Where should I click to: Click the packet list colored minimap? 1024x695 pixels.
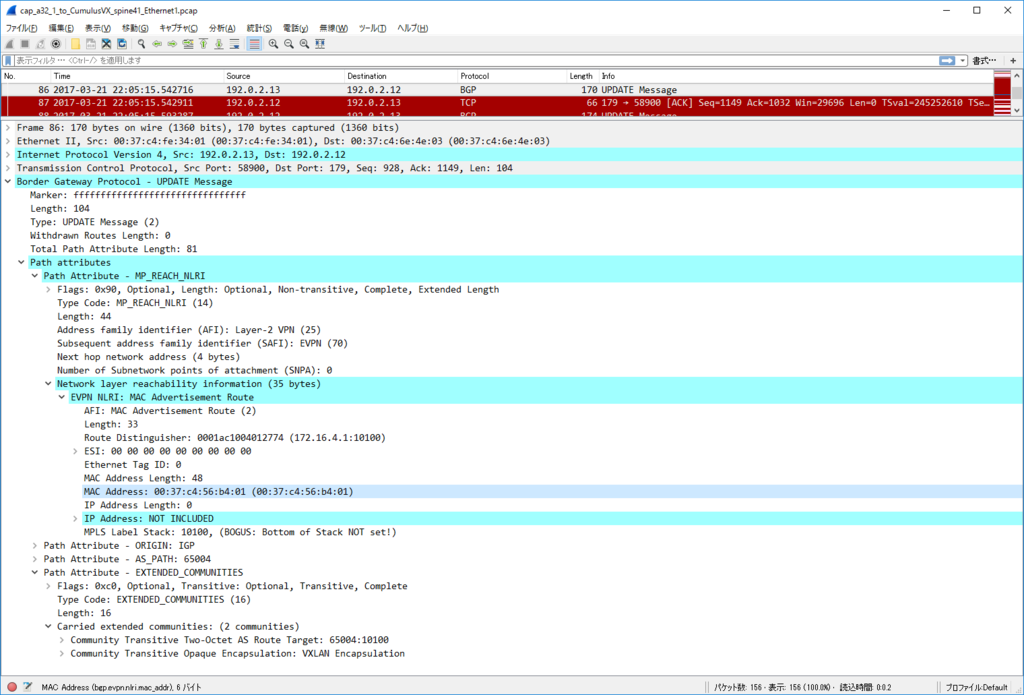[x=1002, y=93]
